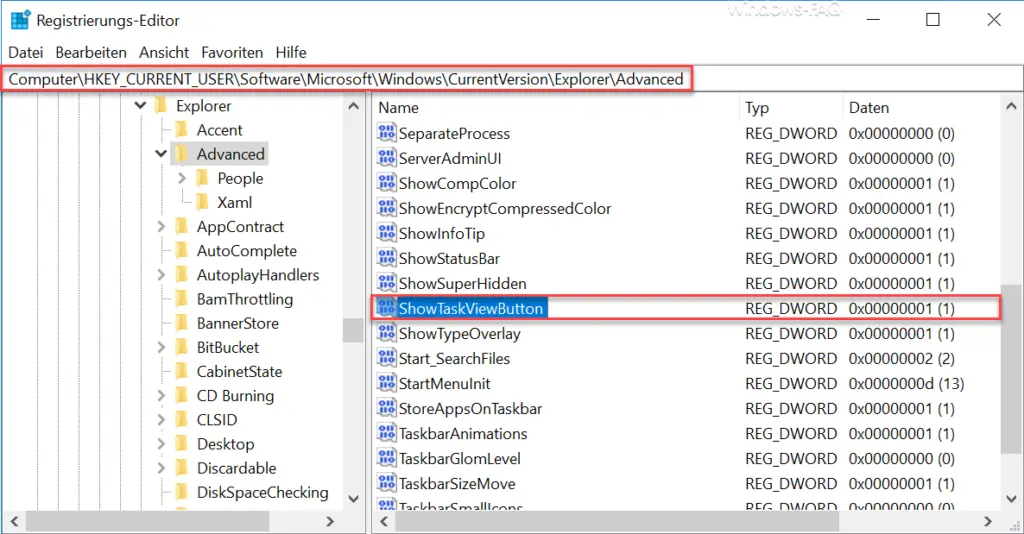Expand the Discardable key
This screenshot has width=1024, height=534.
(x=161, y=468)
